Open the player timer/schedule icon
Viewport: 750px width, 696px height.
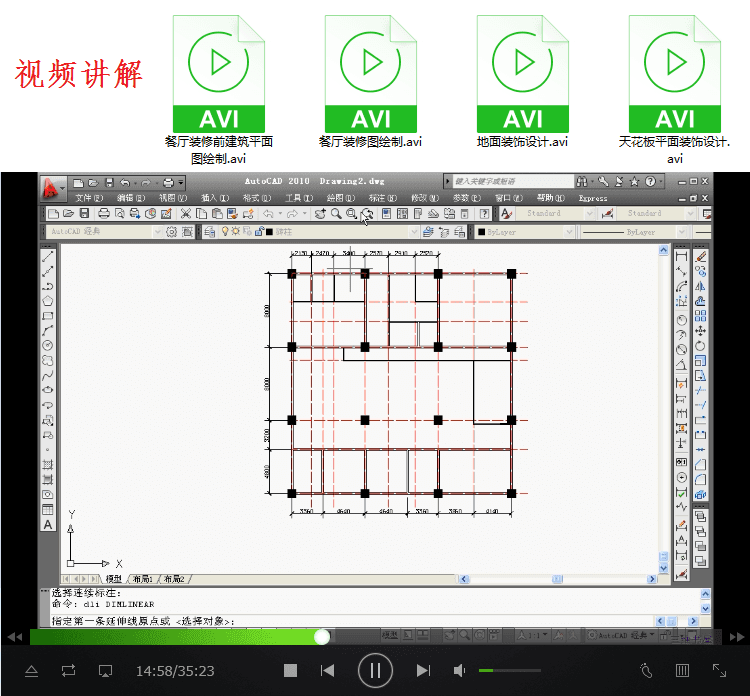[x=646, y=671]
